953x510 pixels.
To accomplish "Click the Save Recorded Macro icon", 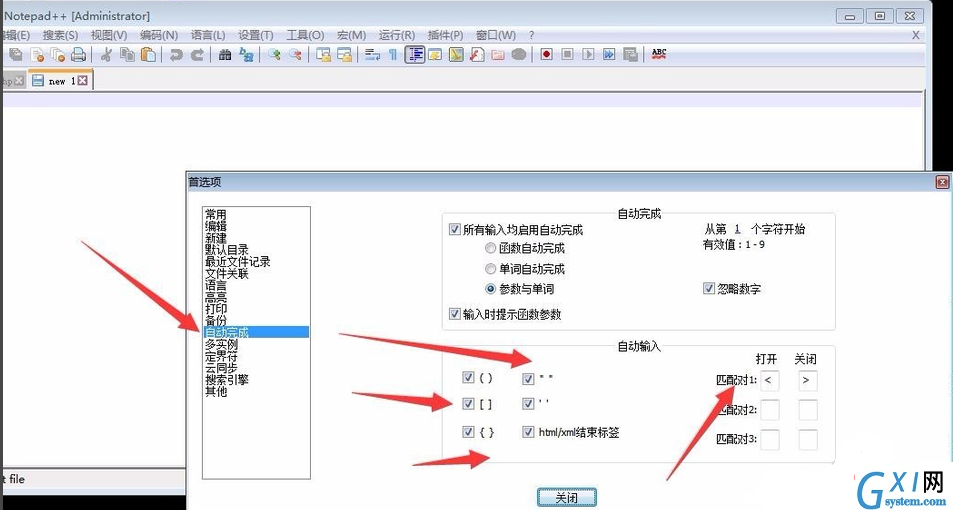I will click(630, 55).
